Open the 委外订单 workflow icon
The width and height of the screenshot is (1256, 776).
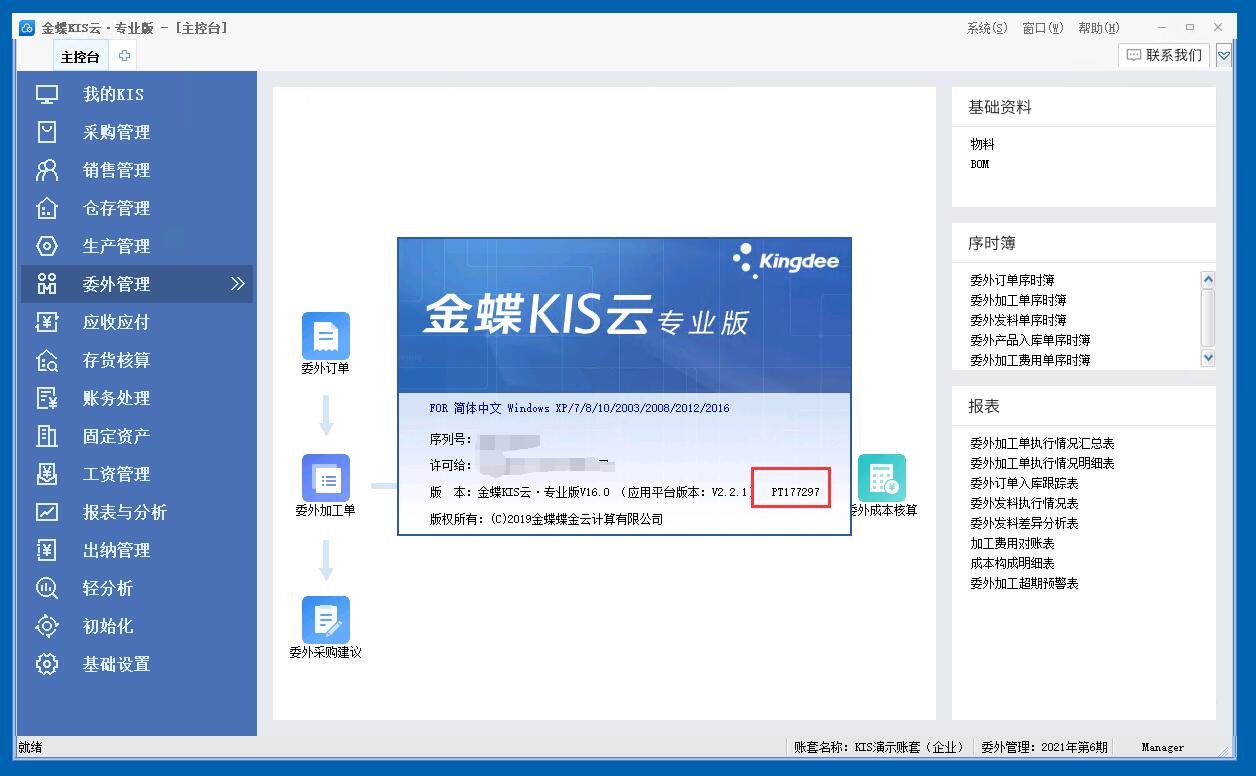point(326,336)
